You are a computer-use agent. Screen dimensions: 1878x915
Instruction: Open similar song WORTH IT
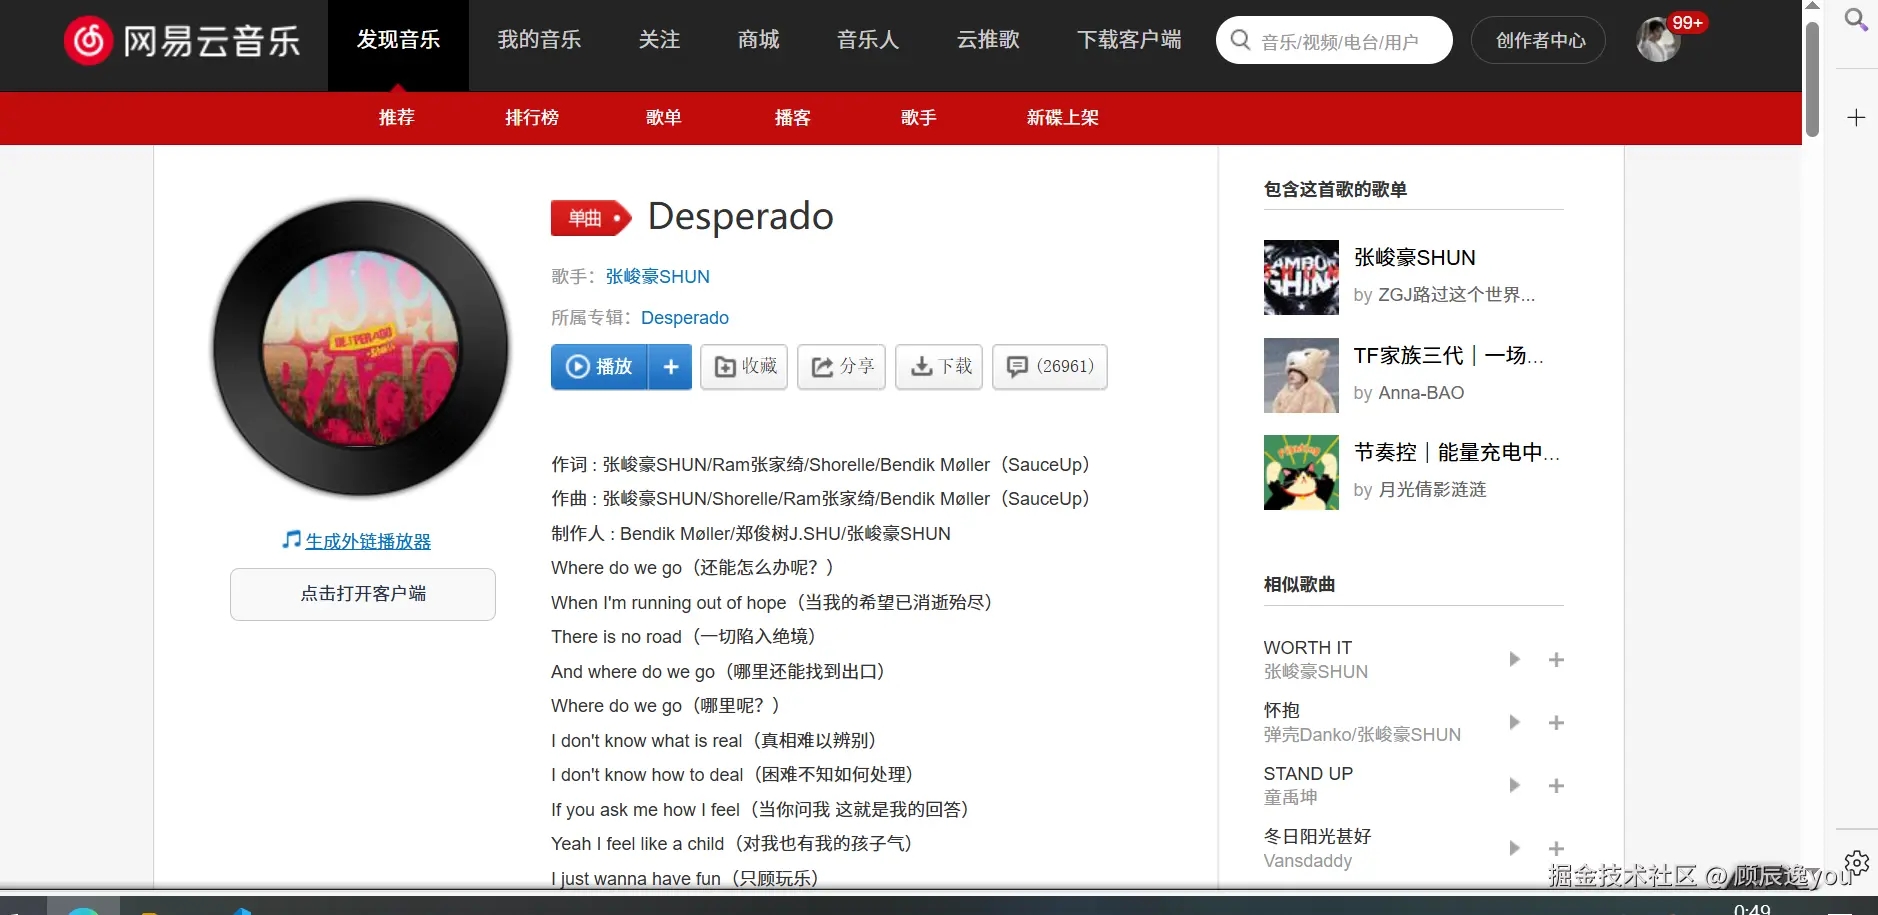tap(1307, 648)
